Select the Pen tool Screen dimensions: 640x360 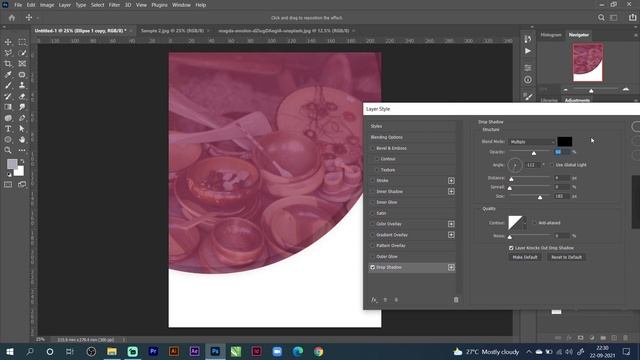(x=22, y=118)
